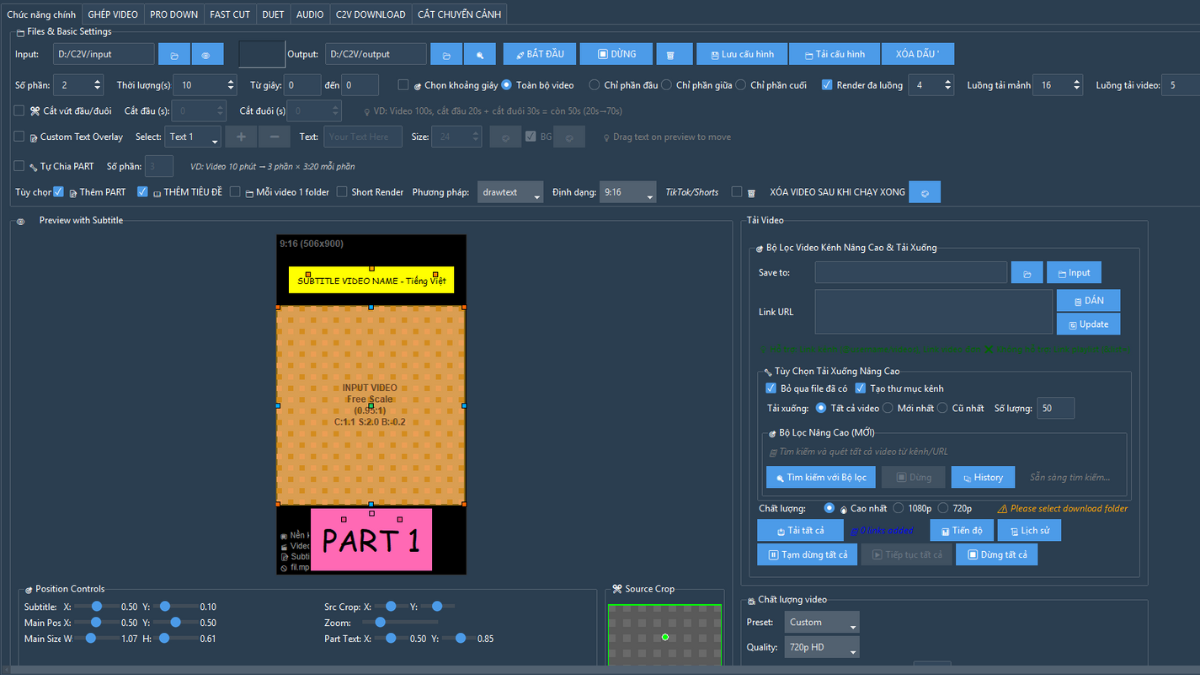
Task: Open the Quality 720p HD dropdown
Action: (x=821, y=648)
